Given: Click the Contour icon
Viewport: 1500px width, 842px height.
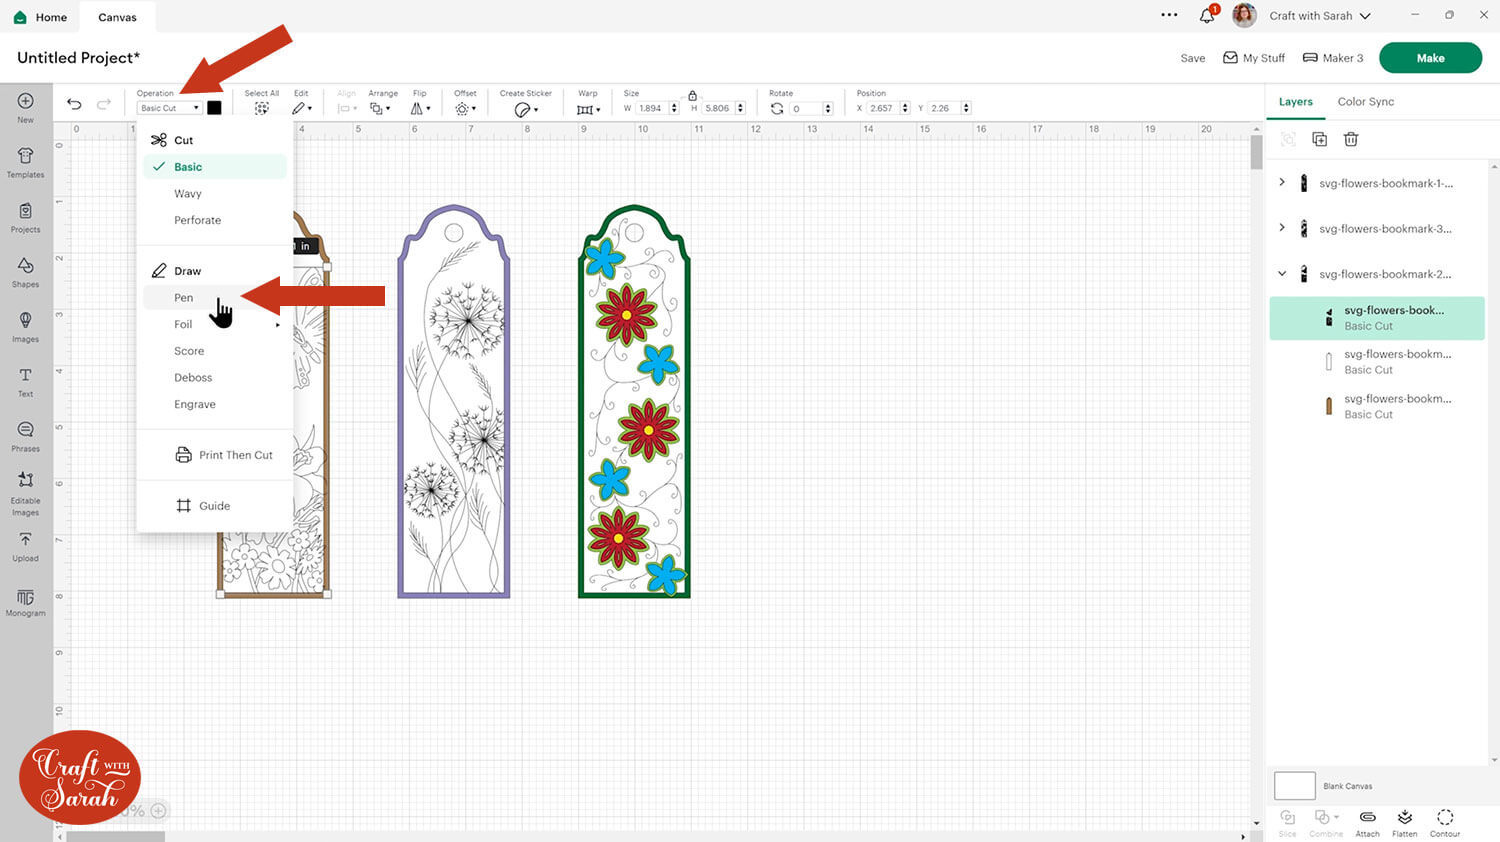Looking at the screenshot, I should click(x=1444, y=820).
